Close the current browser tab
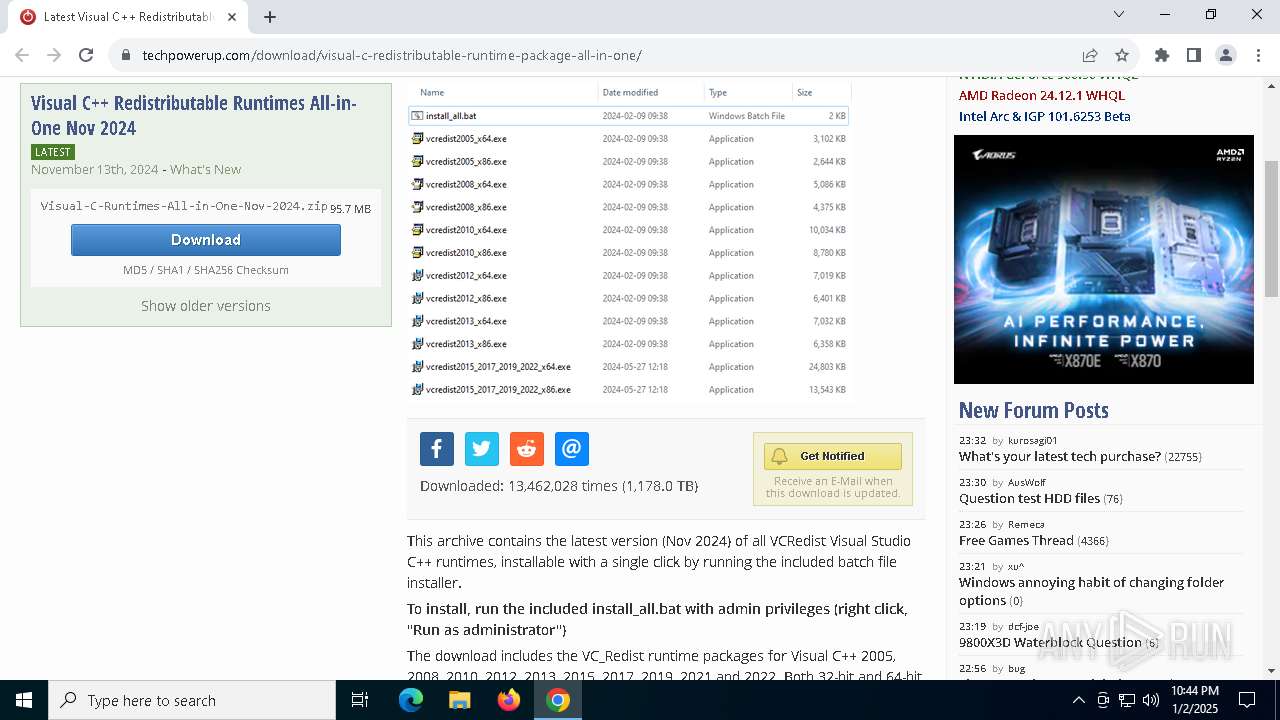Image resolution: width=1280 pixels, height=720 pixels. 231,17
